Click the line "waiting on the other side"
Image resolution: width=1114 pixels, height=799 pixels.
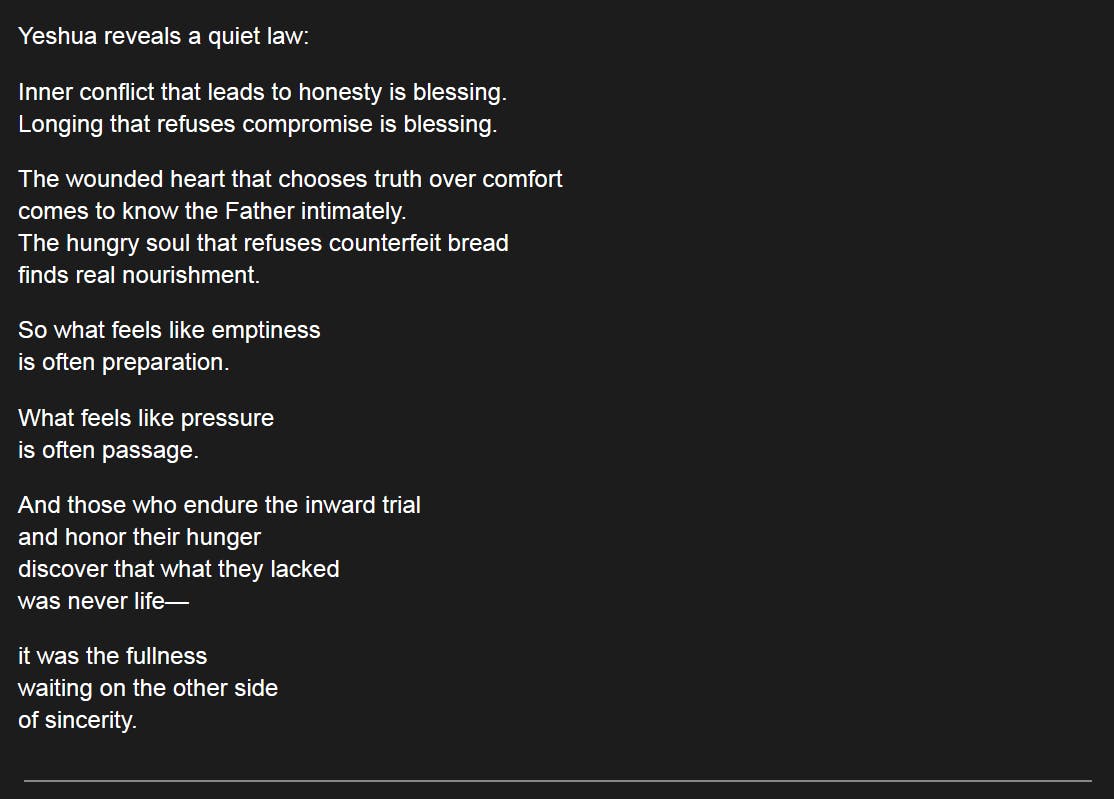[148, 689]
